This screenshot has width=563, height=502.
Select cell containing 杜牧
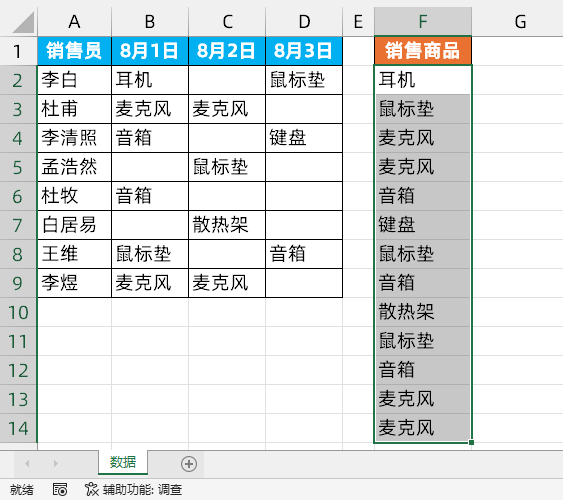point(74,196)
